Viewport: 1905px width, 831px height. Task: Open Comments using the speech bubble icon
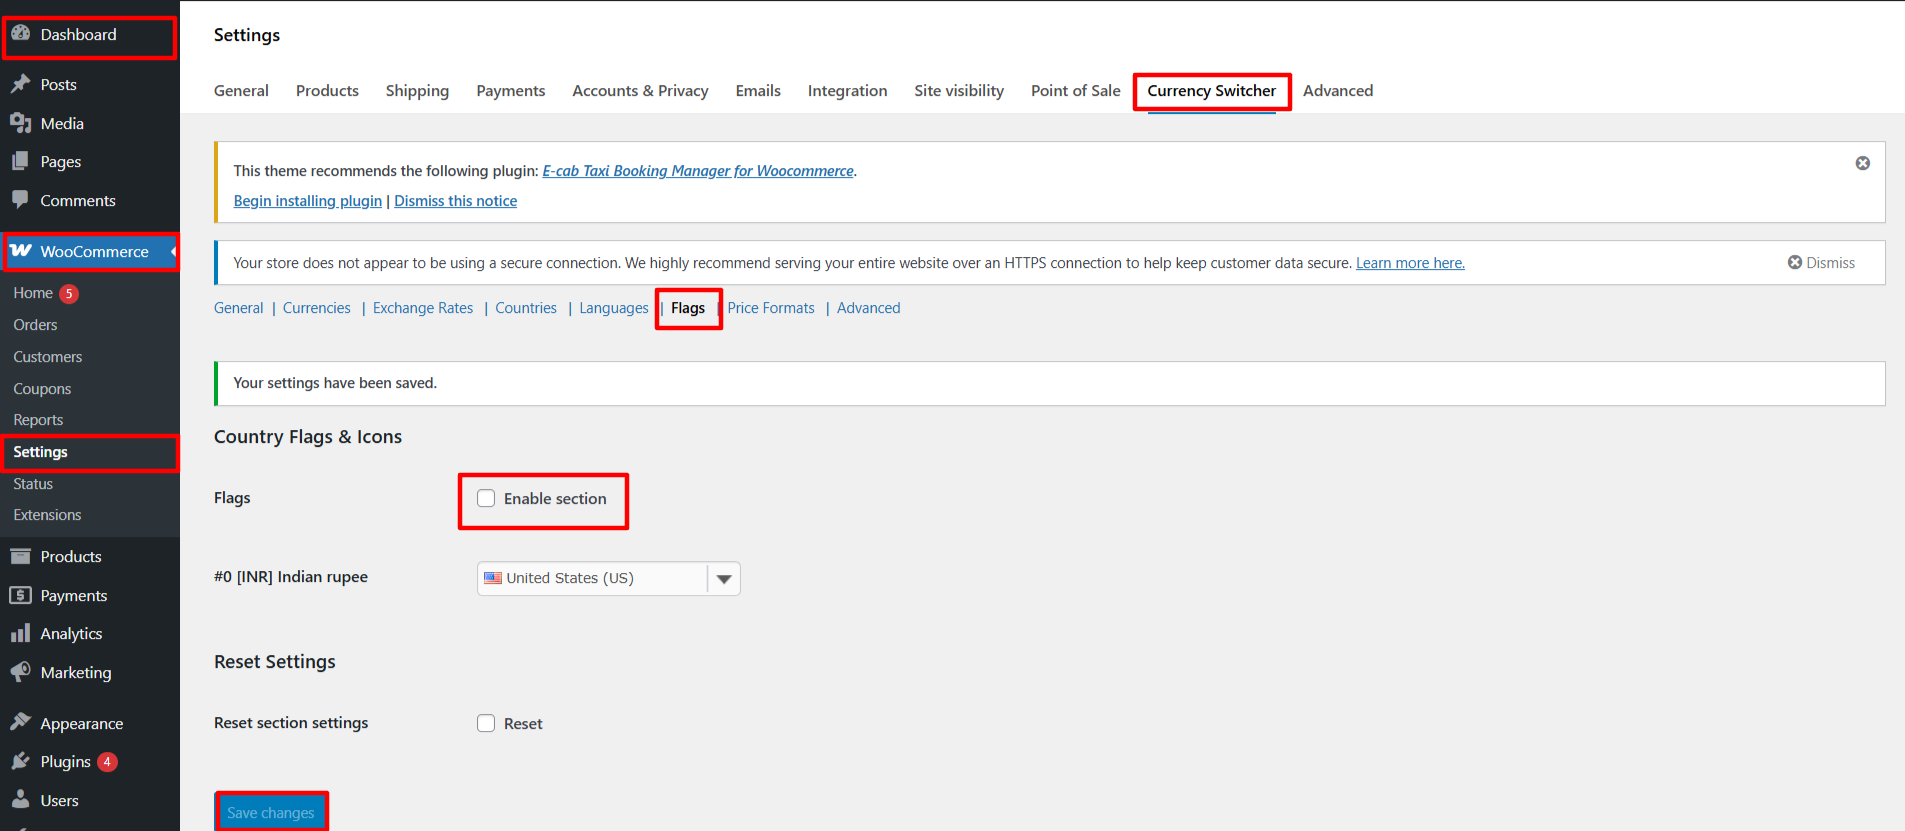20,200
